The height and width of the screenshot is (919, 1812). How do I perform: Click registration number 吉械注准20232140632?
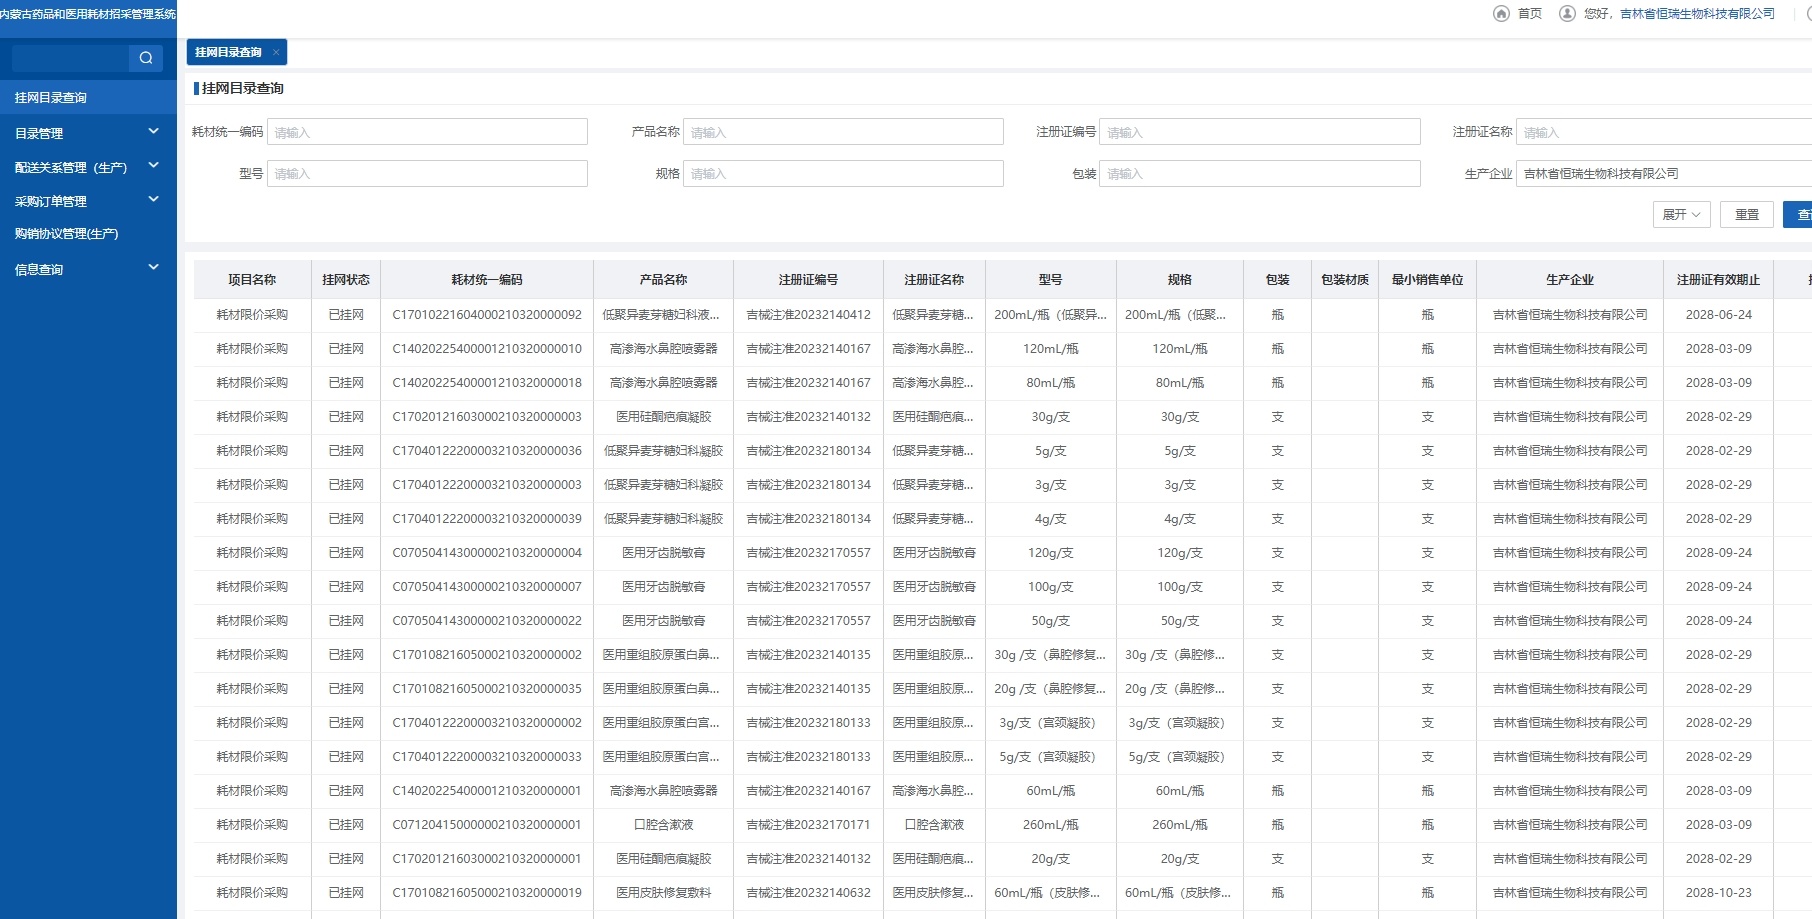click(809, 892)
